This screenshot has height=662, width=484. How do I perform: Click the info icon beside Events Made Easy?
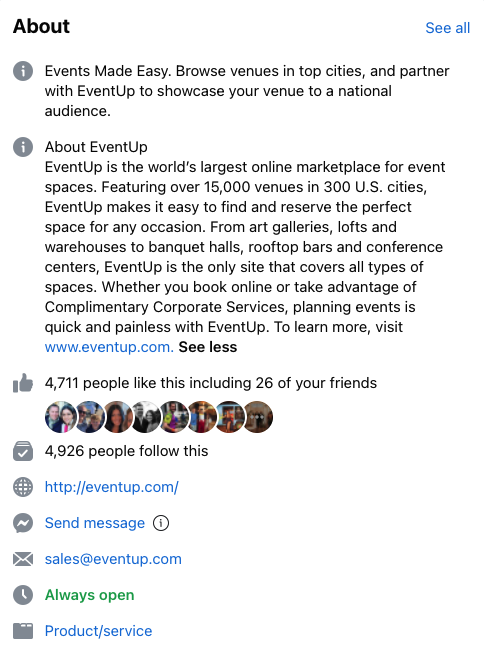pos(23,71)
